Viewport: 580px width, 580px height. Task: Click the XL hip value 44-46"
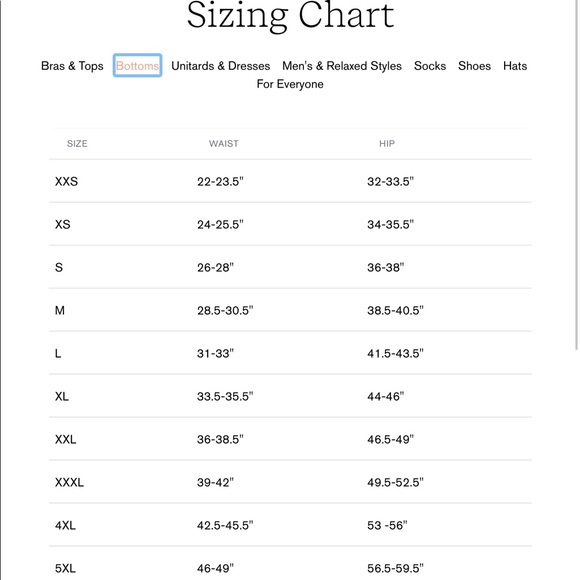(x=385, y=397)
